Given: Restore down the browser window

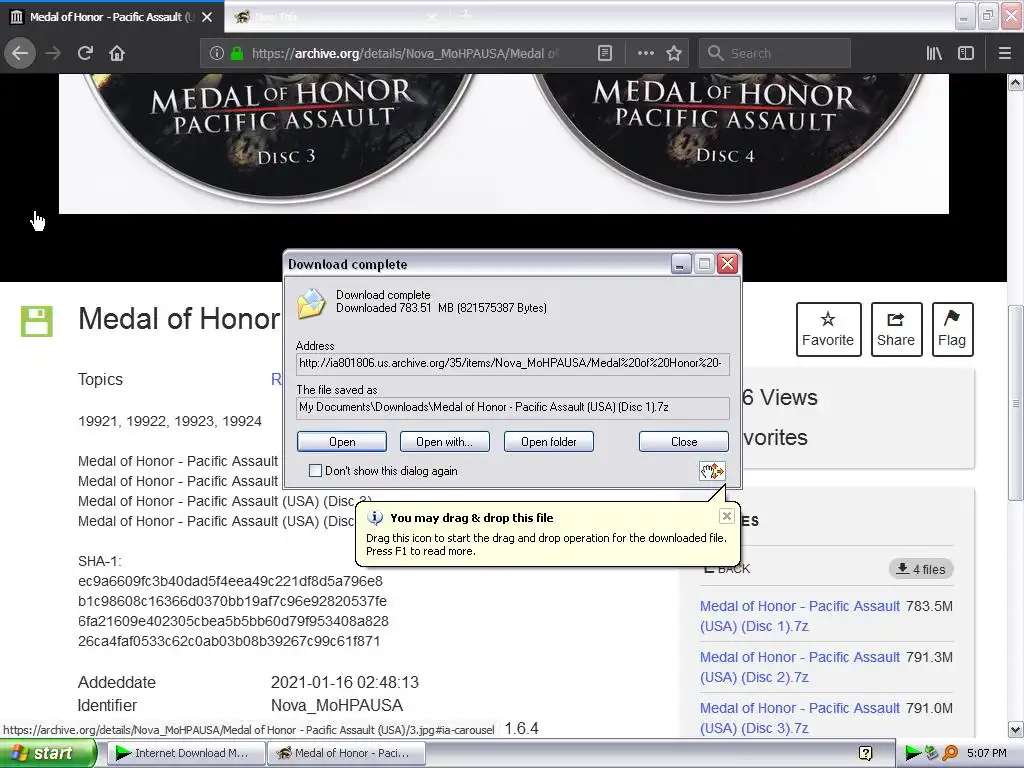Looking at the screenshot, I should [987, 16].
